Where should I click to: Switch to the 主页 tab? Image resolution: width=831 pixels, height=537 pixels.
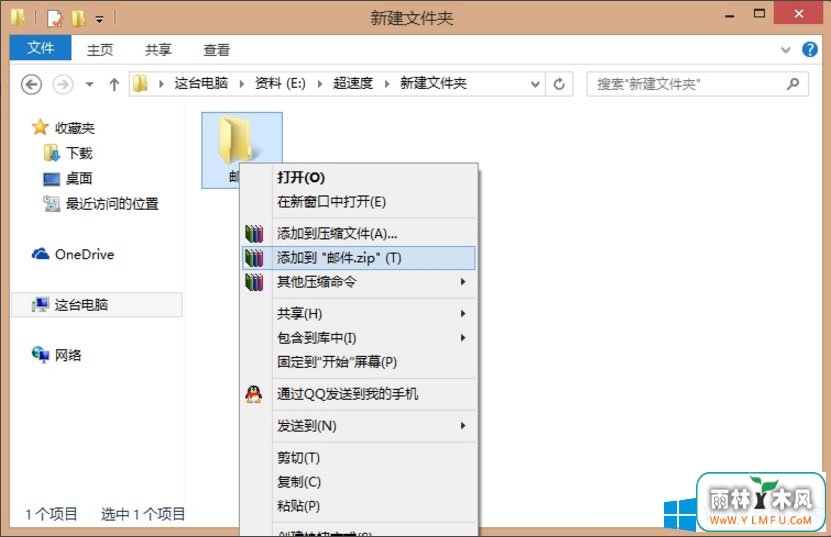click(100, 50)
